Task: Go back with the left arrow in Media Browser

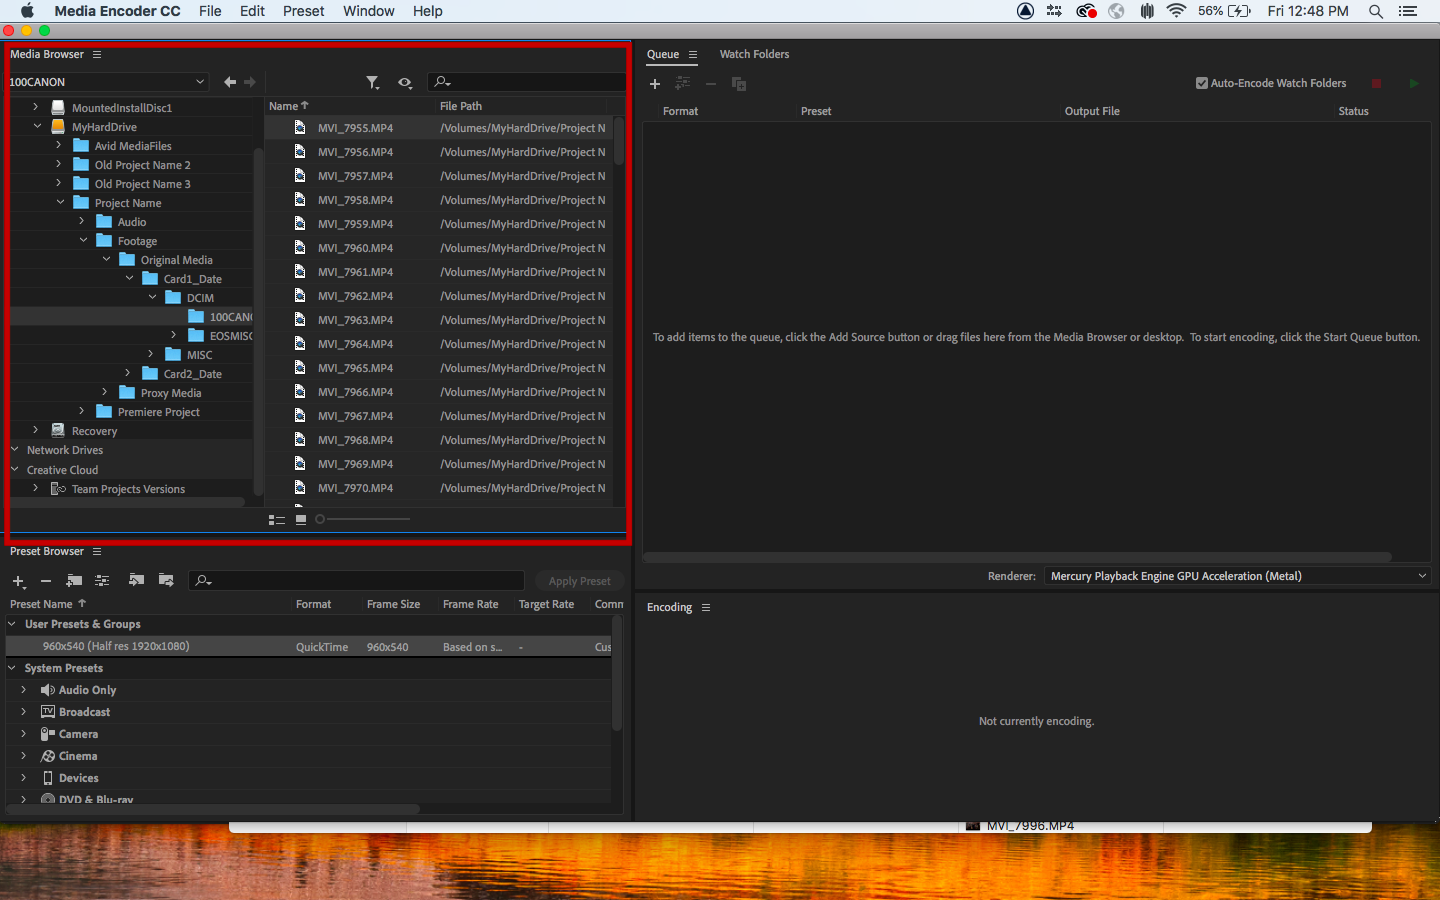Action: [x=230, y=82]
